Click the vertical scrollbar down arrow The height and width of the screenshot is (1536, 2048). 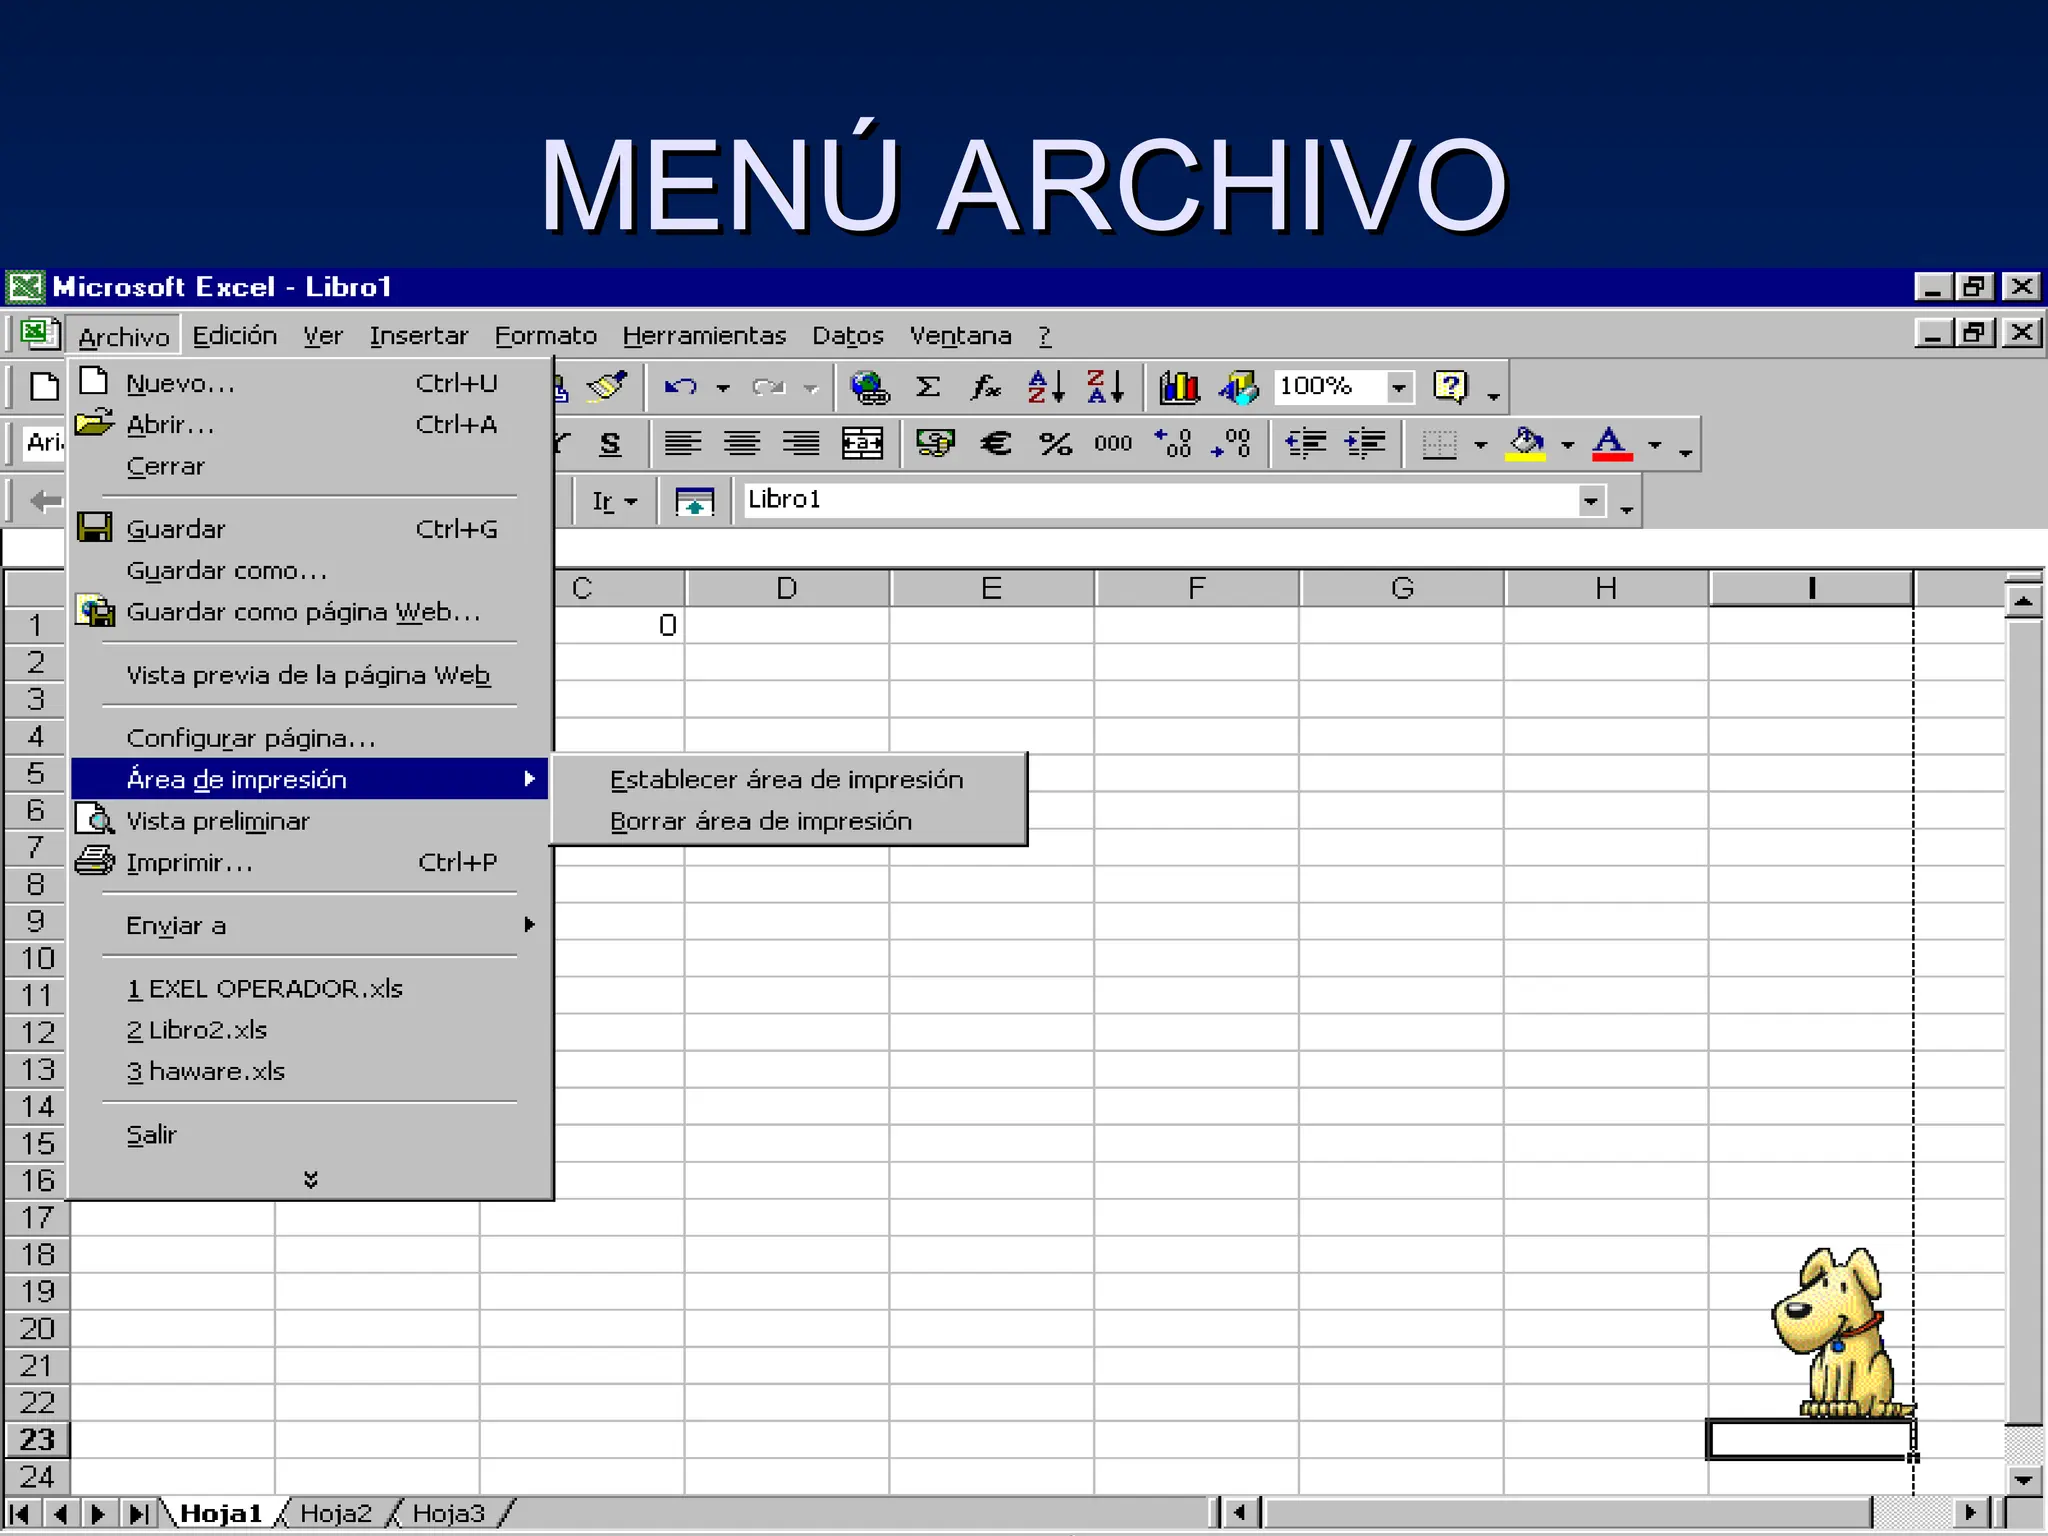coord(2023,1479)
